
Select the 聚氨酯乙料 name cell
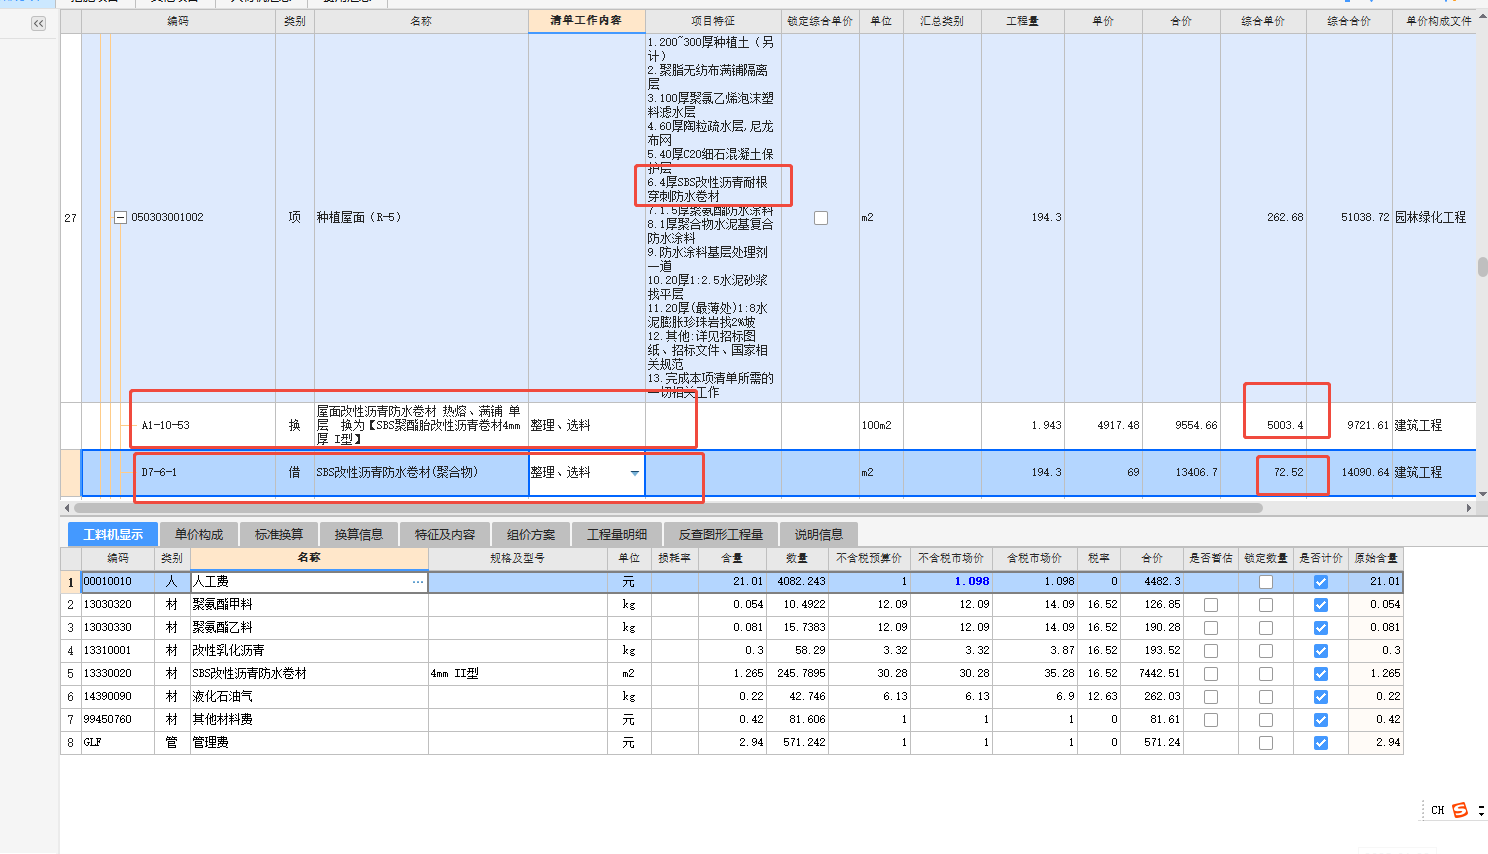[x=309, y=628]
